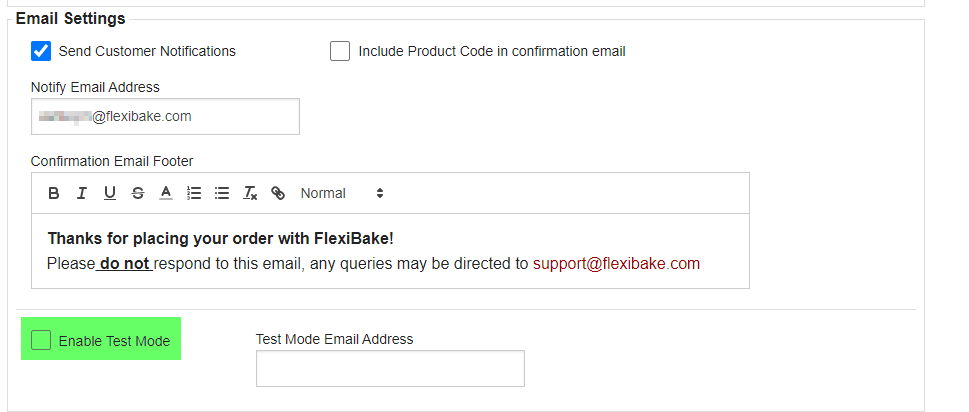969x412 pixels.
Task: Click the Notify Email Address input field
Action: coord(165,116)
